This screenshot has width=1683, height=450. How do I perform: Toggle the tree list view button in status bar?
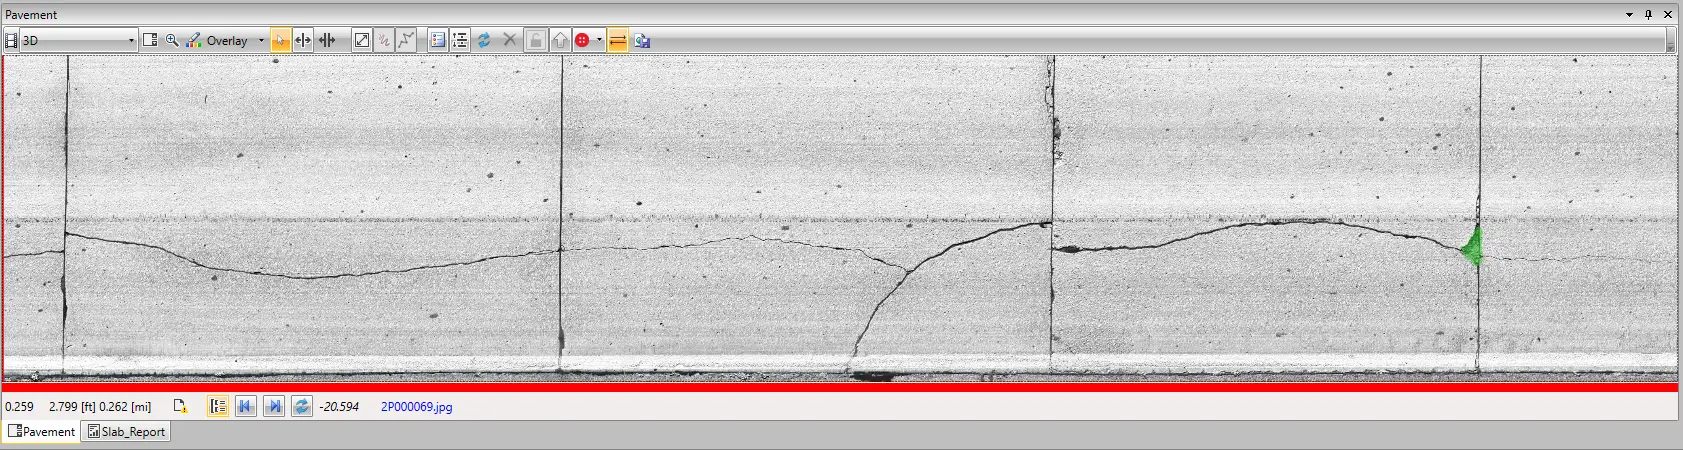pyautogui.click(x=218, y=406)
